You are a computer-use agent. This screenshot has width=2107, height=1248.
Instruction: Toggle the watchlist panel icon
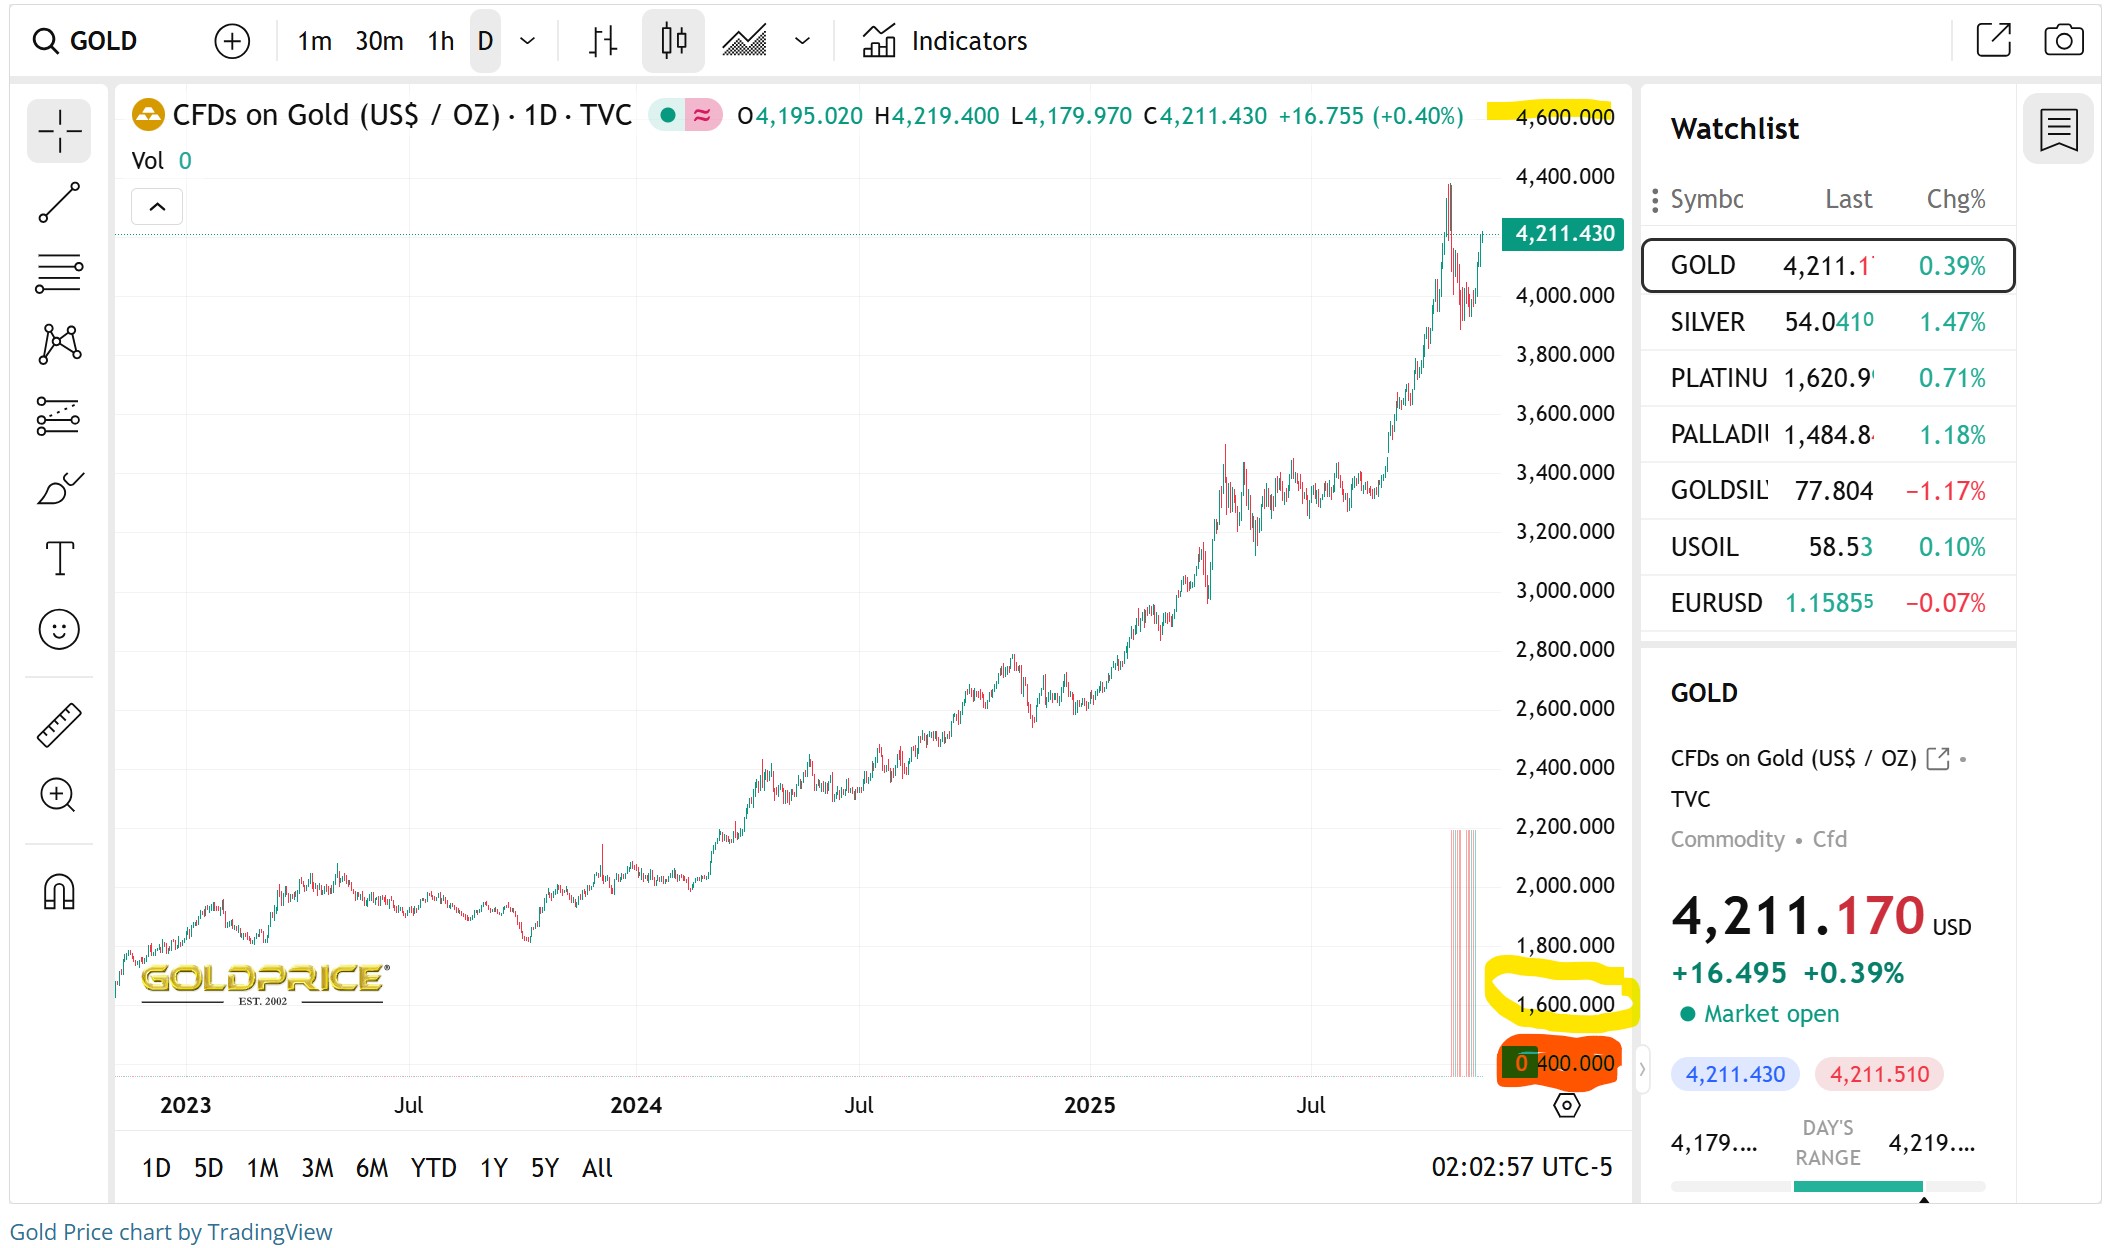coord(2058,130)
